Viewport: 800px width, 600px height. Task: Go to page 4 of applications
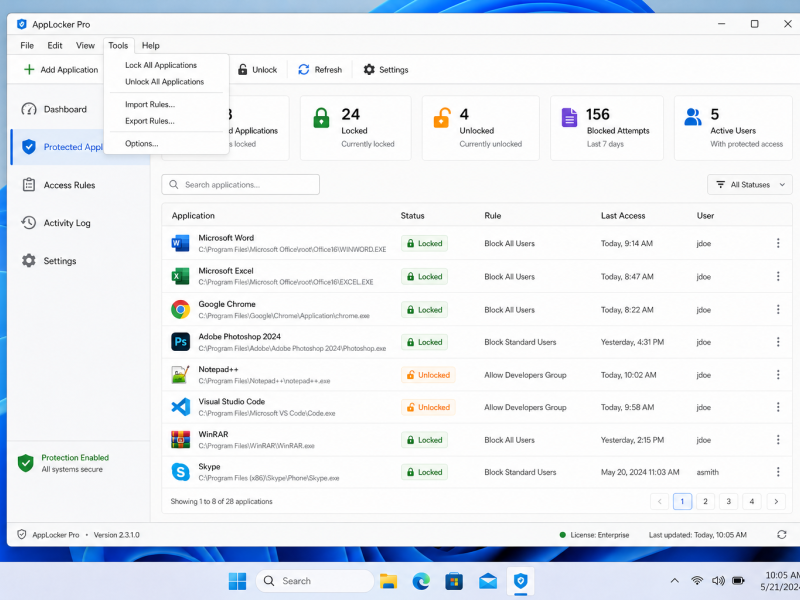click(x=752, y=502)
